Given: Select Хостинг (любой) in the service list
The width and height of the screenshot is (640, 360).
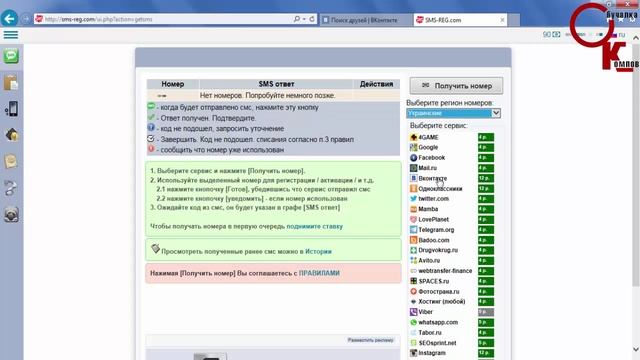Looking at the screenshot, I should click(x=441, y=302).
